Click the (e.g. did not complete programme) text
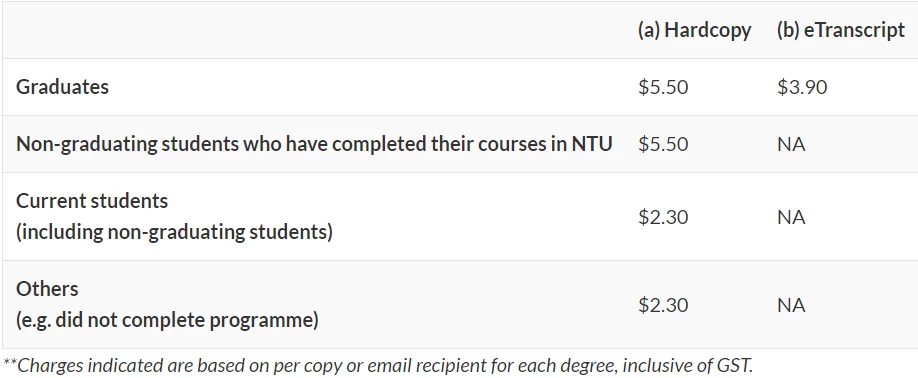This screenshot has height=378, width=918. (167, 320)
